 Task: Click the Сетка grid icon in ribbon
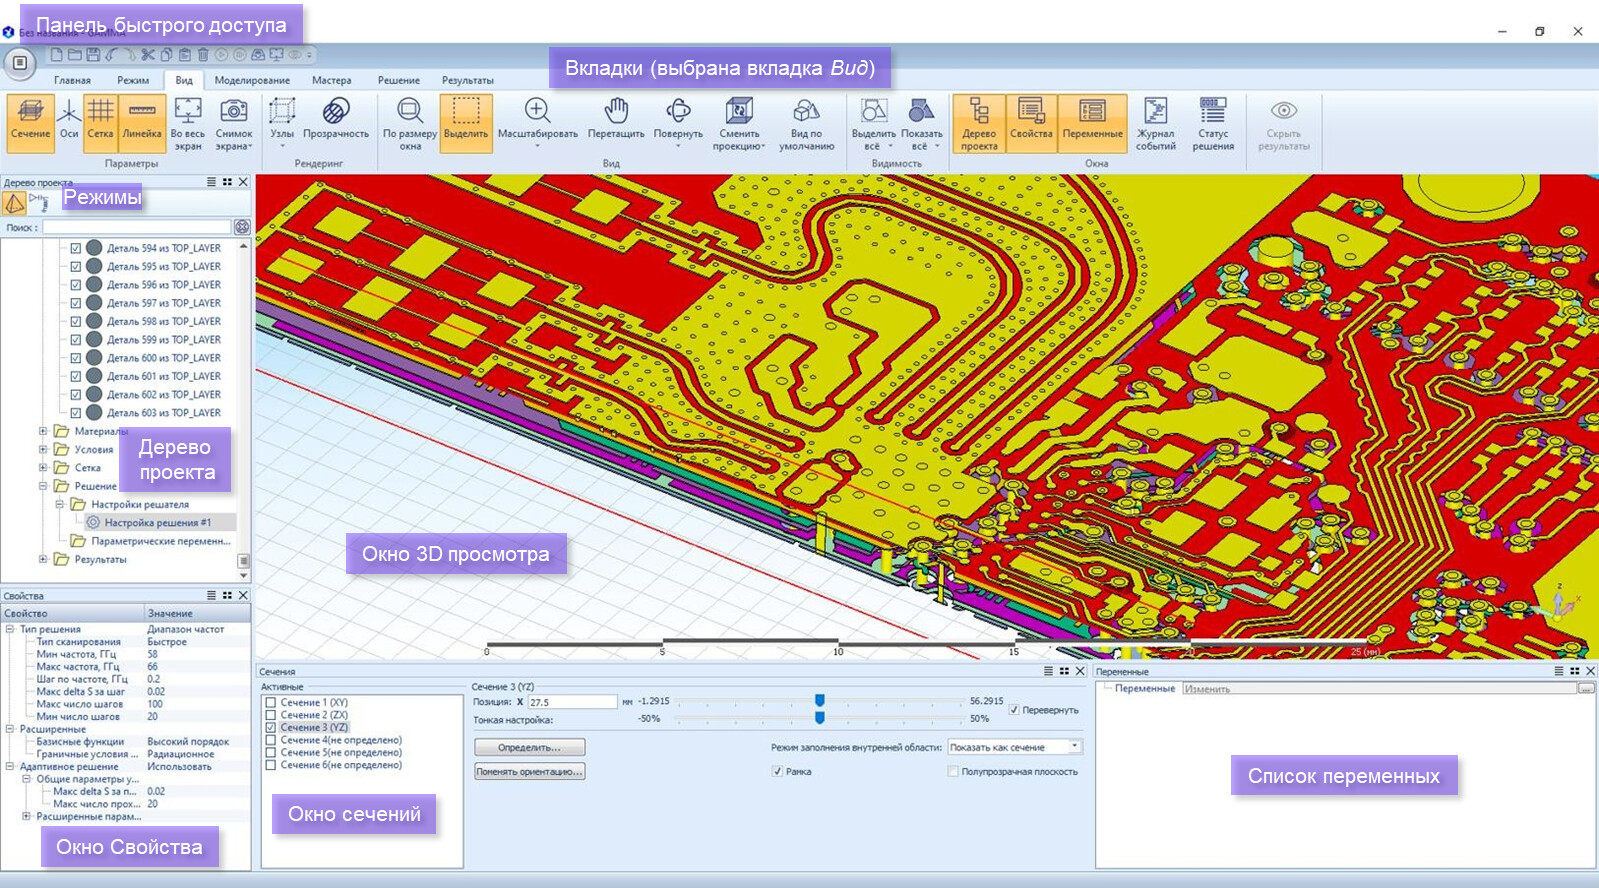tap(100, 121)
